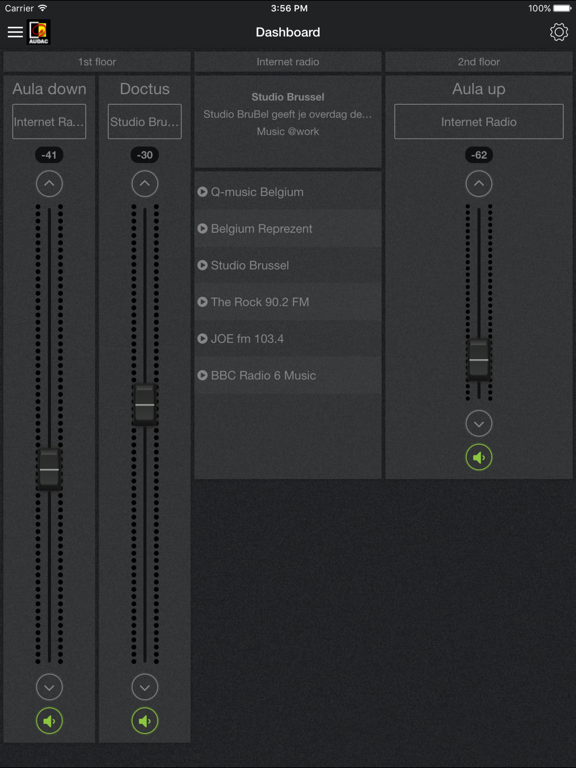Decrease Doctus volume with down arrow
Screen dimensions: 576x768
click(x=145, y=687)
